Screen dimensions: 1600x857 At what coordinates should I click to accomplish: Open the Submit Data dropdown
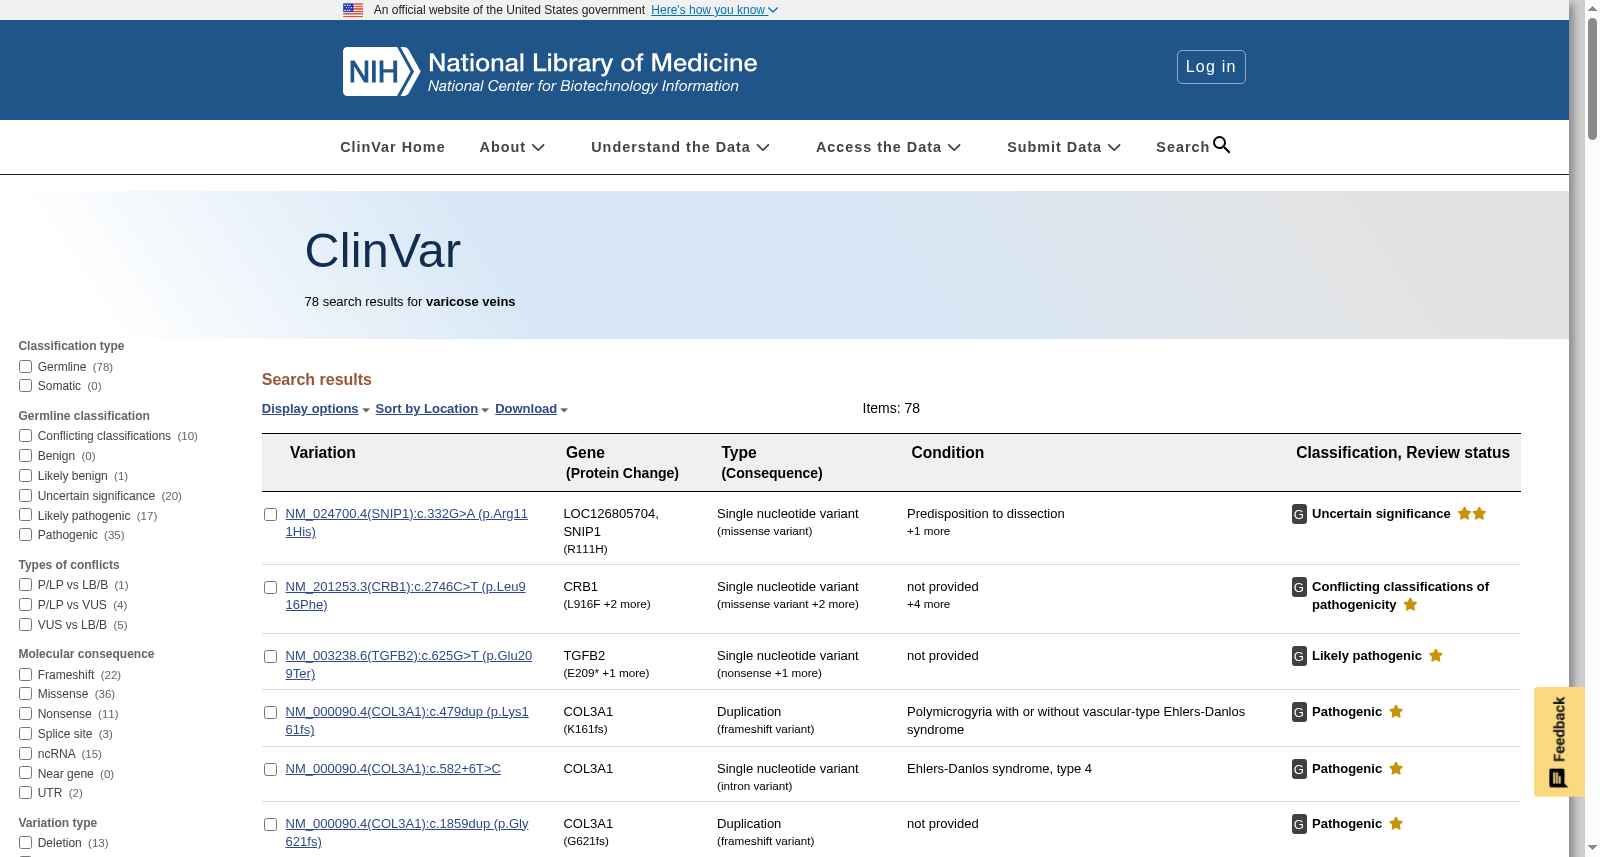[x=1064, y=147]
